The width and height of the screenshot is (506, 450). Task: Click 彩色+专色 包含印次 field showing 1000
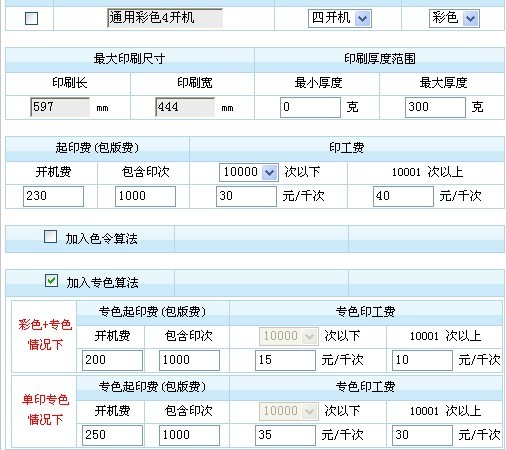coord(189,360)
